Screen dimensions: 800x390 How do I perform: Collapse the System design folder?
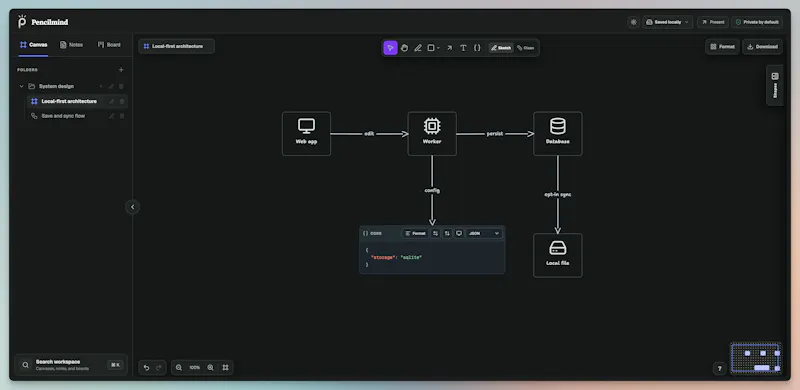[21, 86]
